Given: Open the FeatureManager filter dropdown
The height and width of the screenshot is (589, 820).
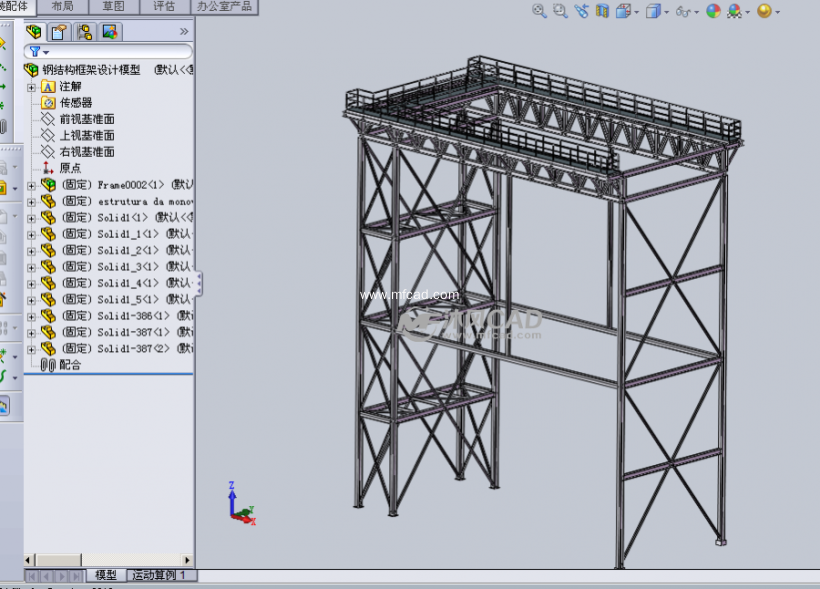Looking at the screenshot, I should 46,52.
